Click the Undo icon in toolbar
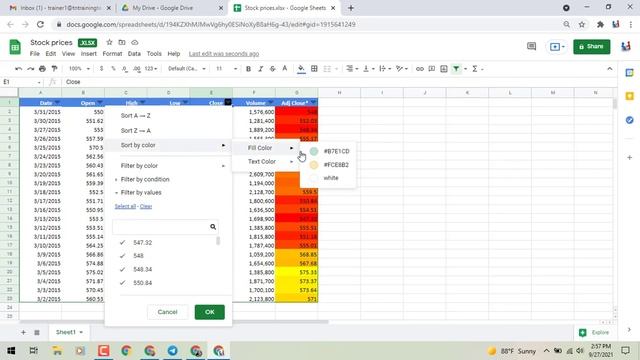 [18, 69]
